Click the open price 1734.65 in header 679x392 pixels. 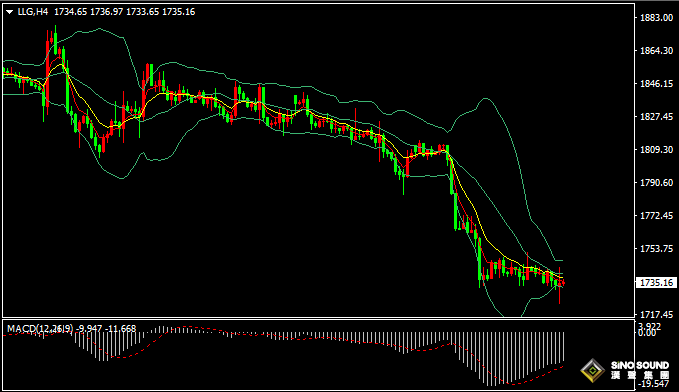[70, 12]
